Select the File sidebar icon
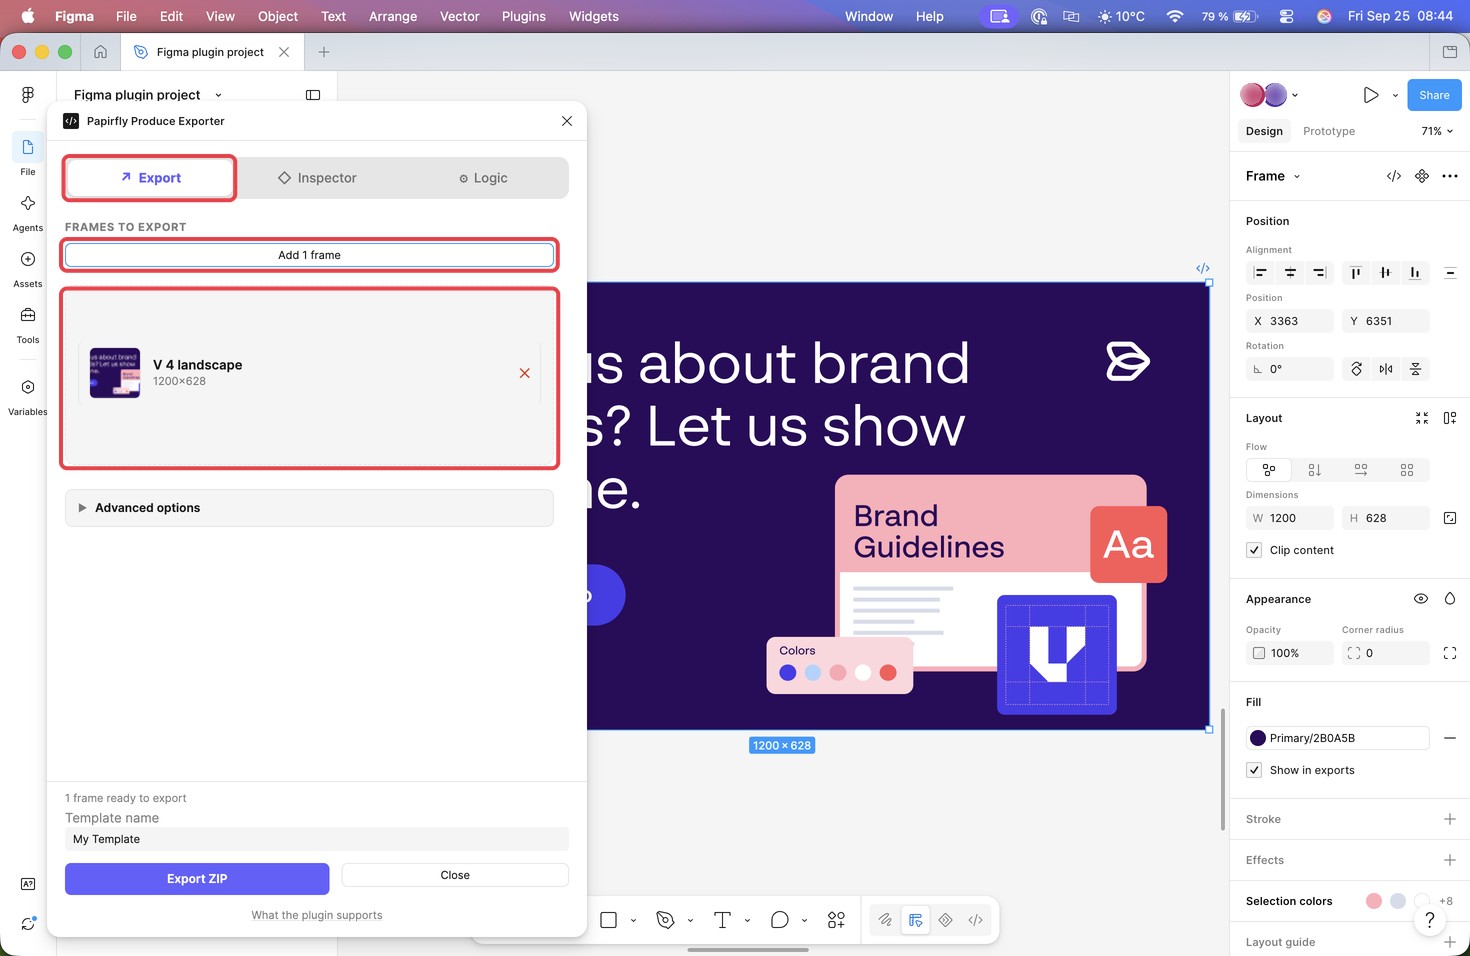 pos(28,147)
